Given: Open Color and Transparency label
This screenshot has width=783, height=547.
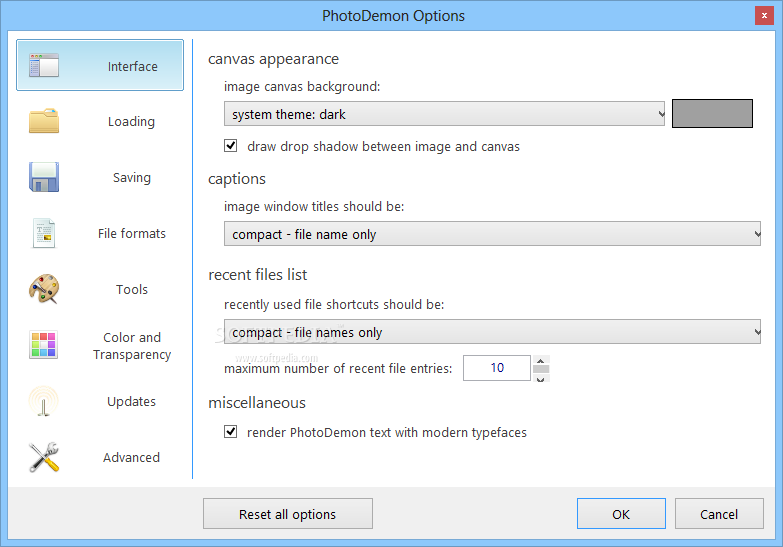Looking at the screenshot, I should point(132,346).
